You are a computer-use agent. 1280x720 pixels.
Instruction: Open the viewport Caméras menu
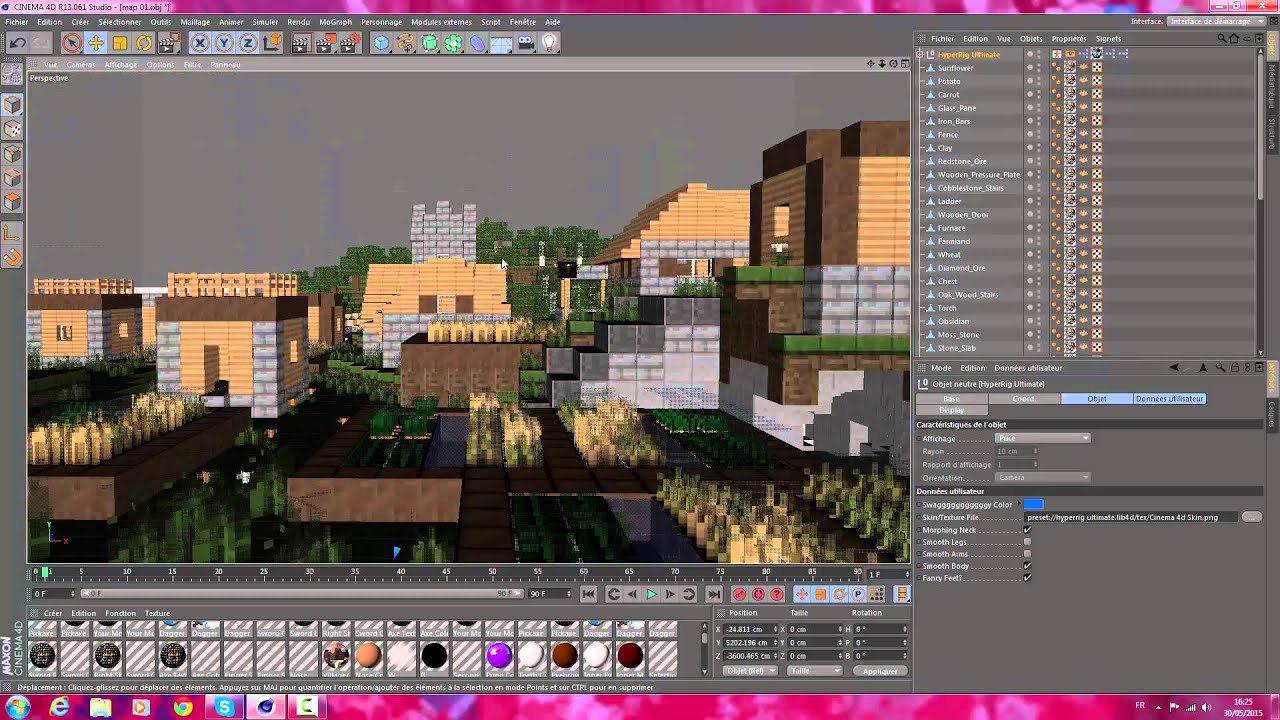(81, 65)
